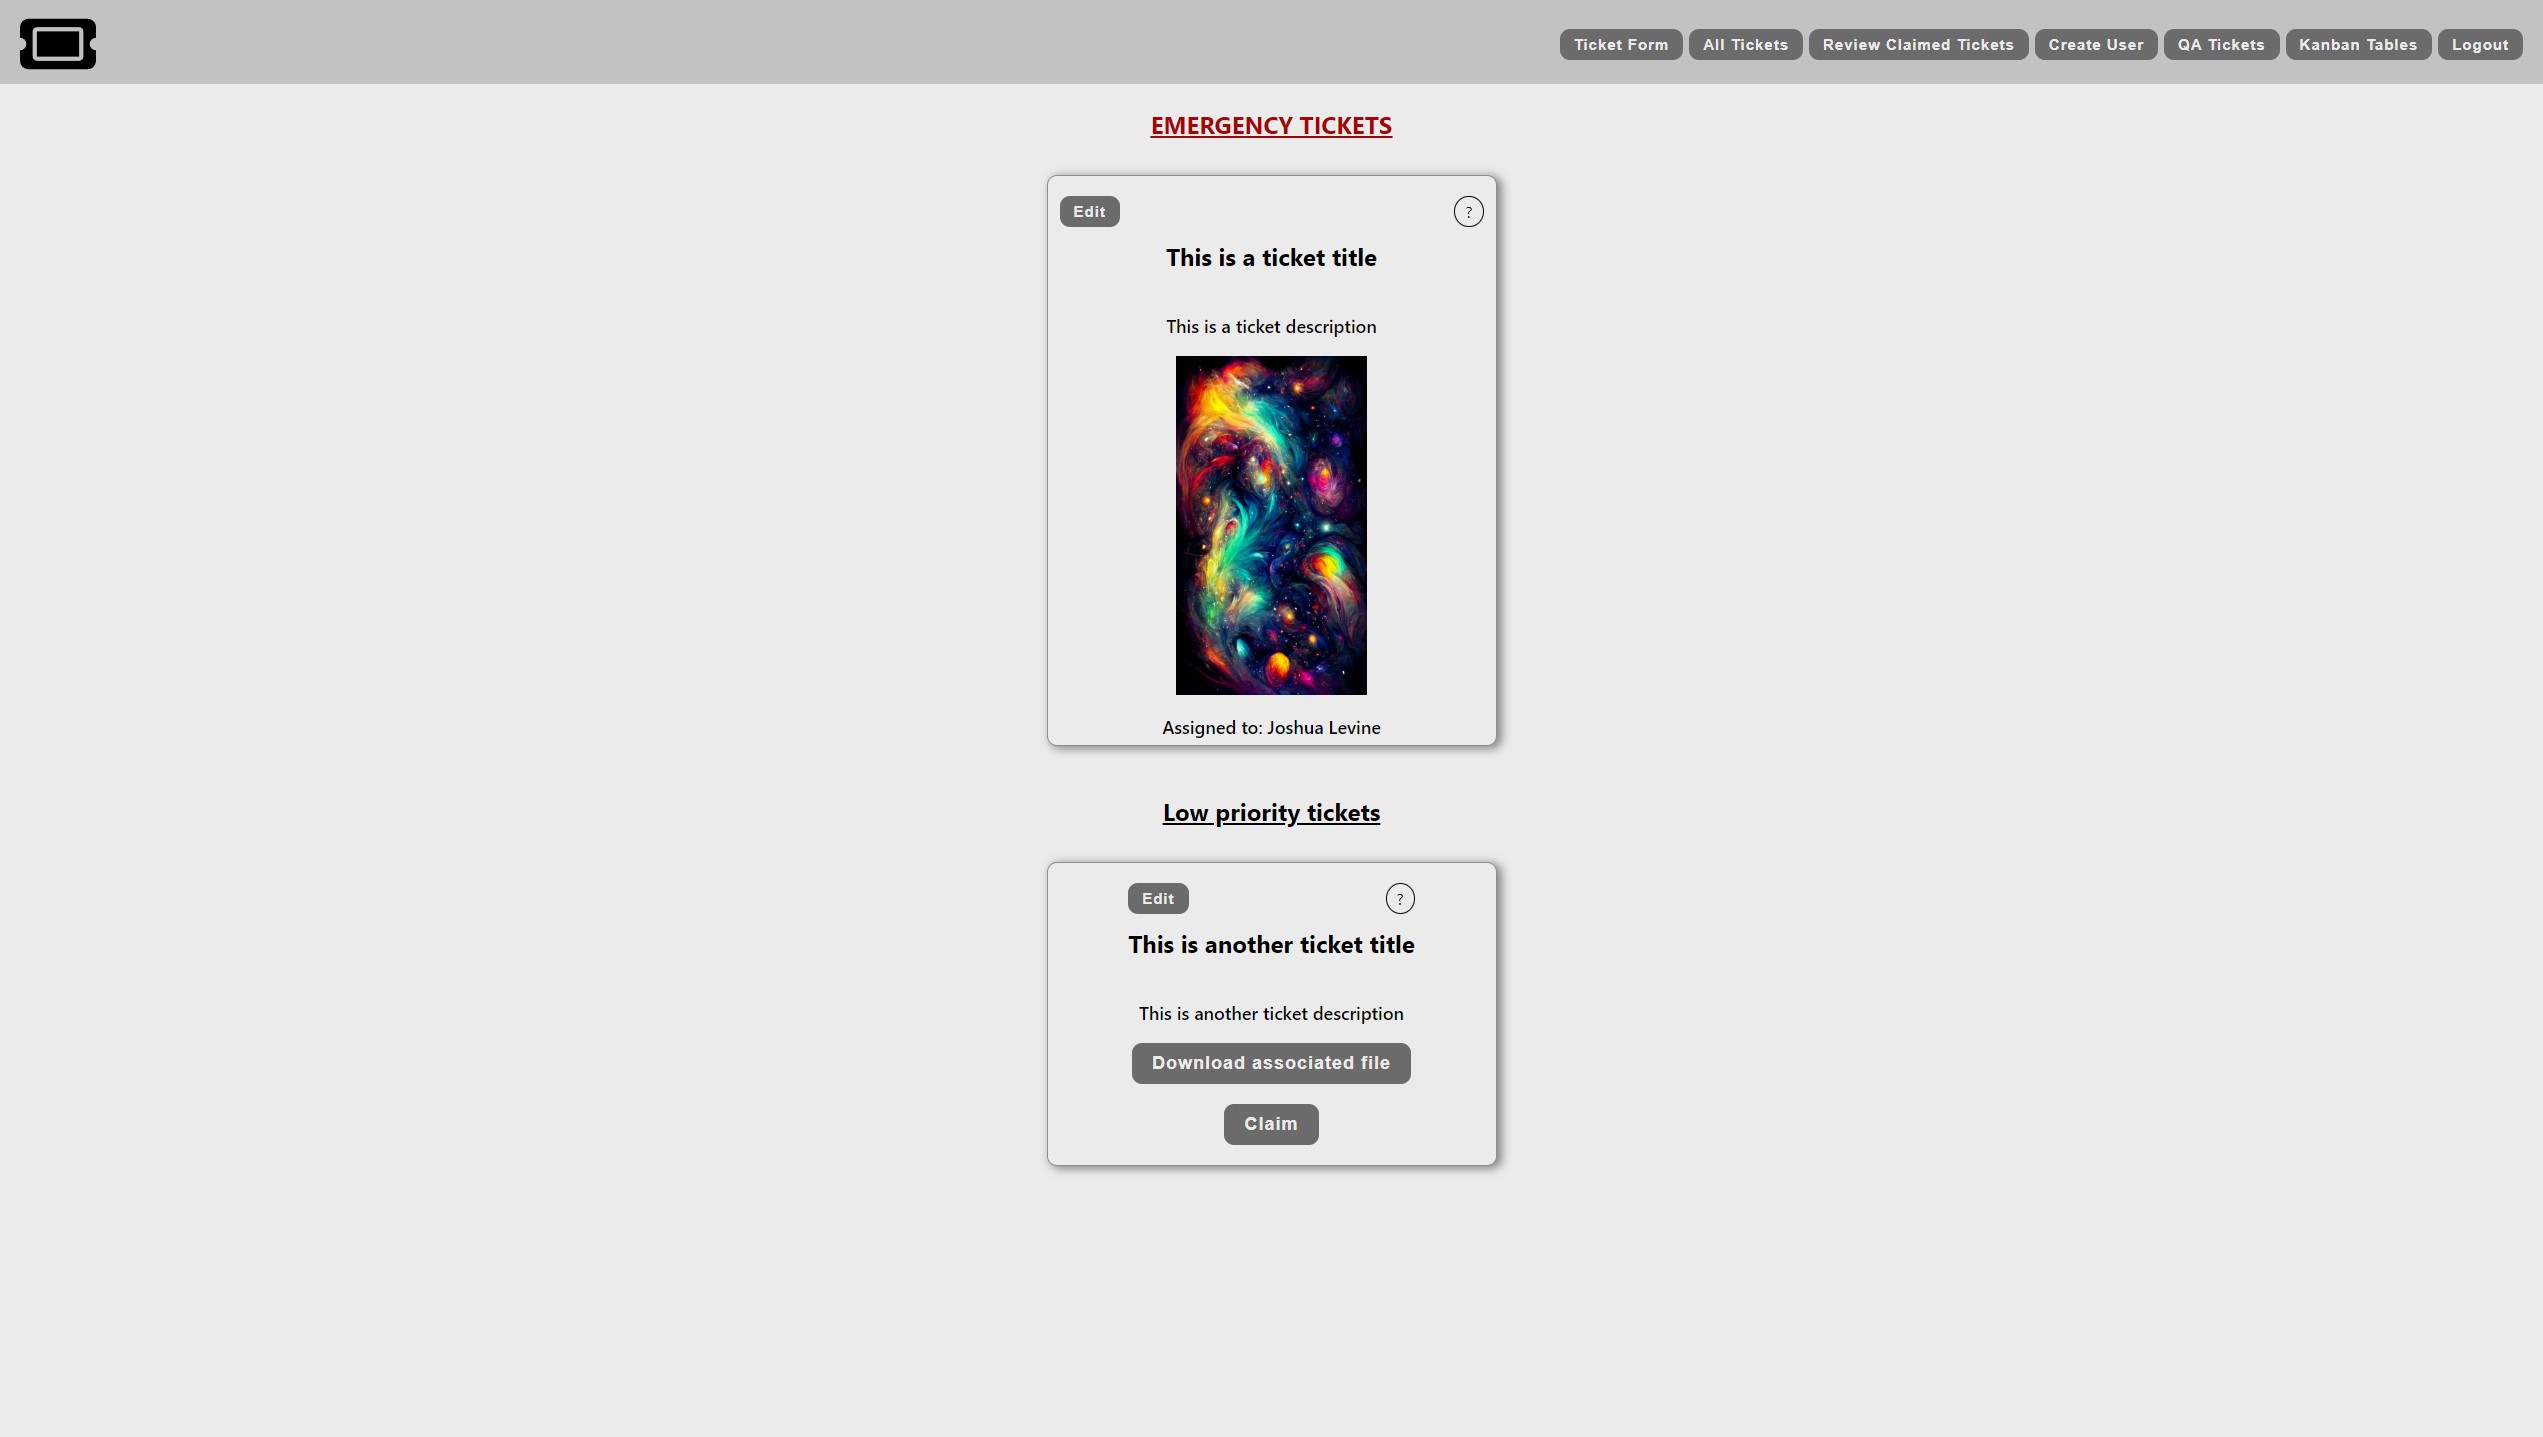
Task: Claim the low priority ticket
Action: click(x=1270, y=1123)
